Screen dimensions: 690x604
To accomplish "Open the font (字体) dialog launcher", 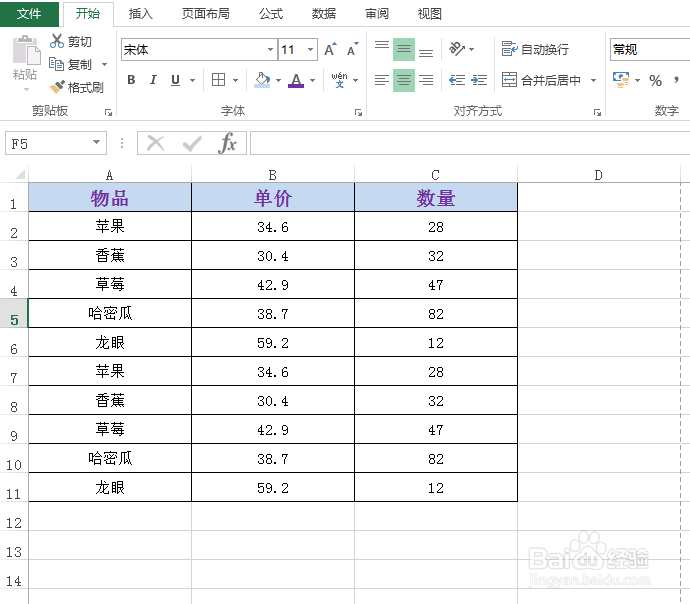I will coord(358,113).
